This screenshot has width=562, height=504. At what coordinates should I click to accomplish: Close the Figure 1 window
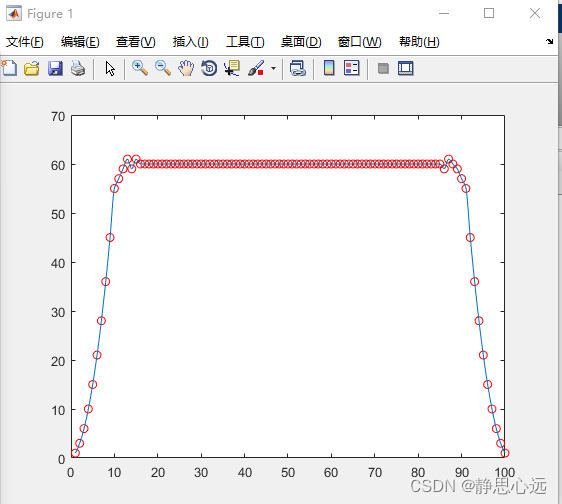click(x=535, y=13)
